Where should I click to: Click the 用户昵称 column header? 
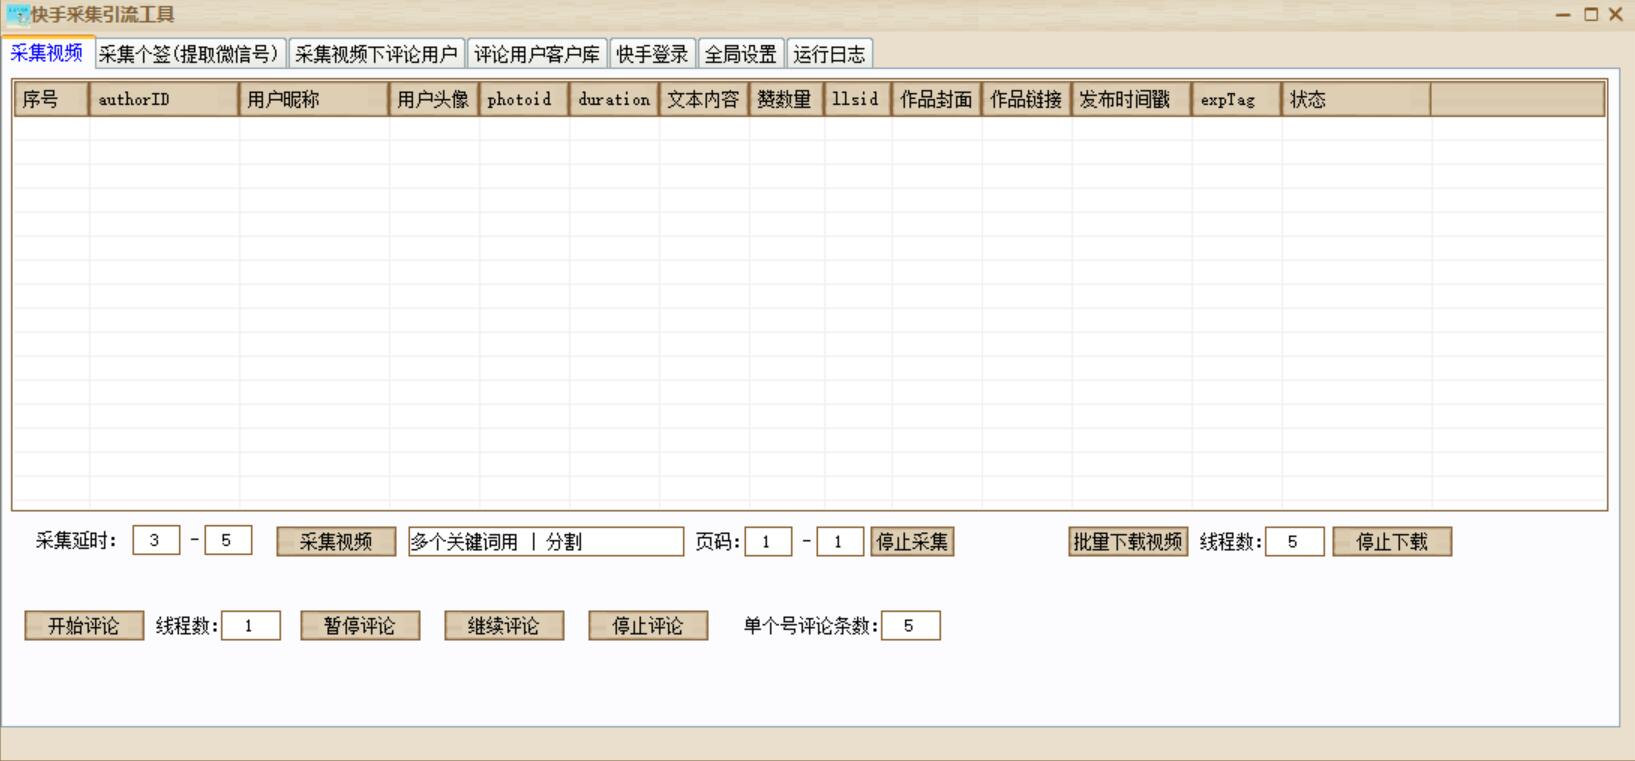[313, 100]
